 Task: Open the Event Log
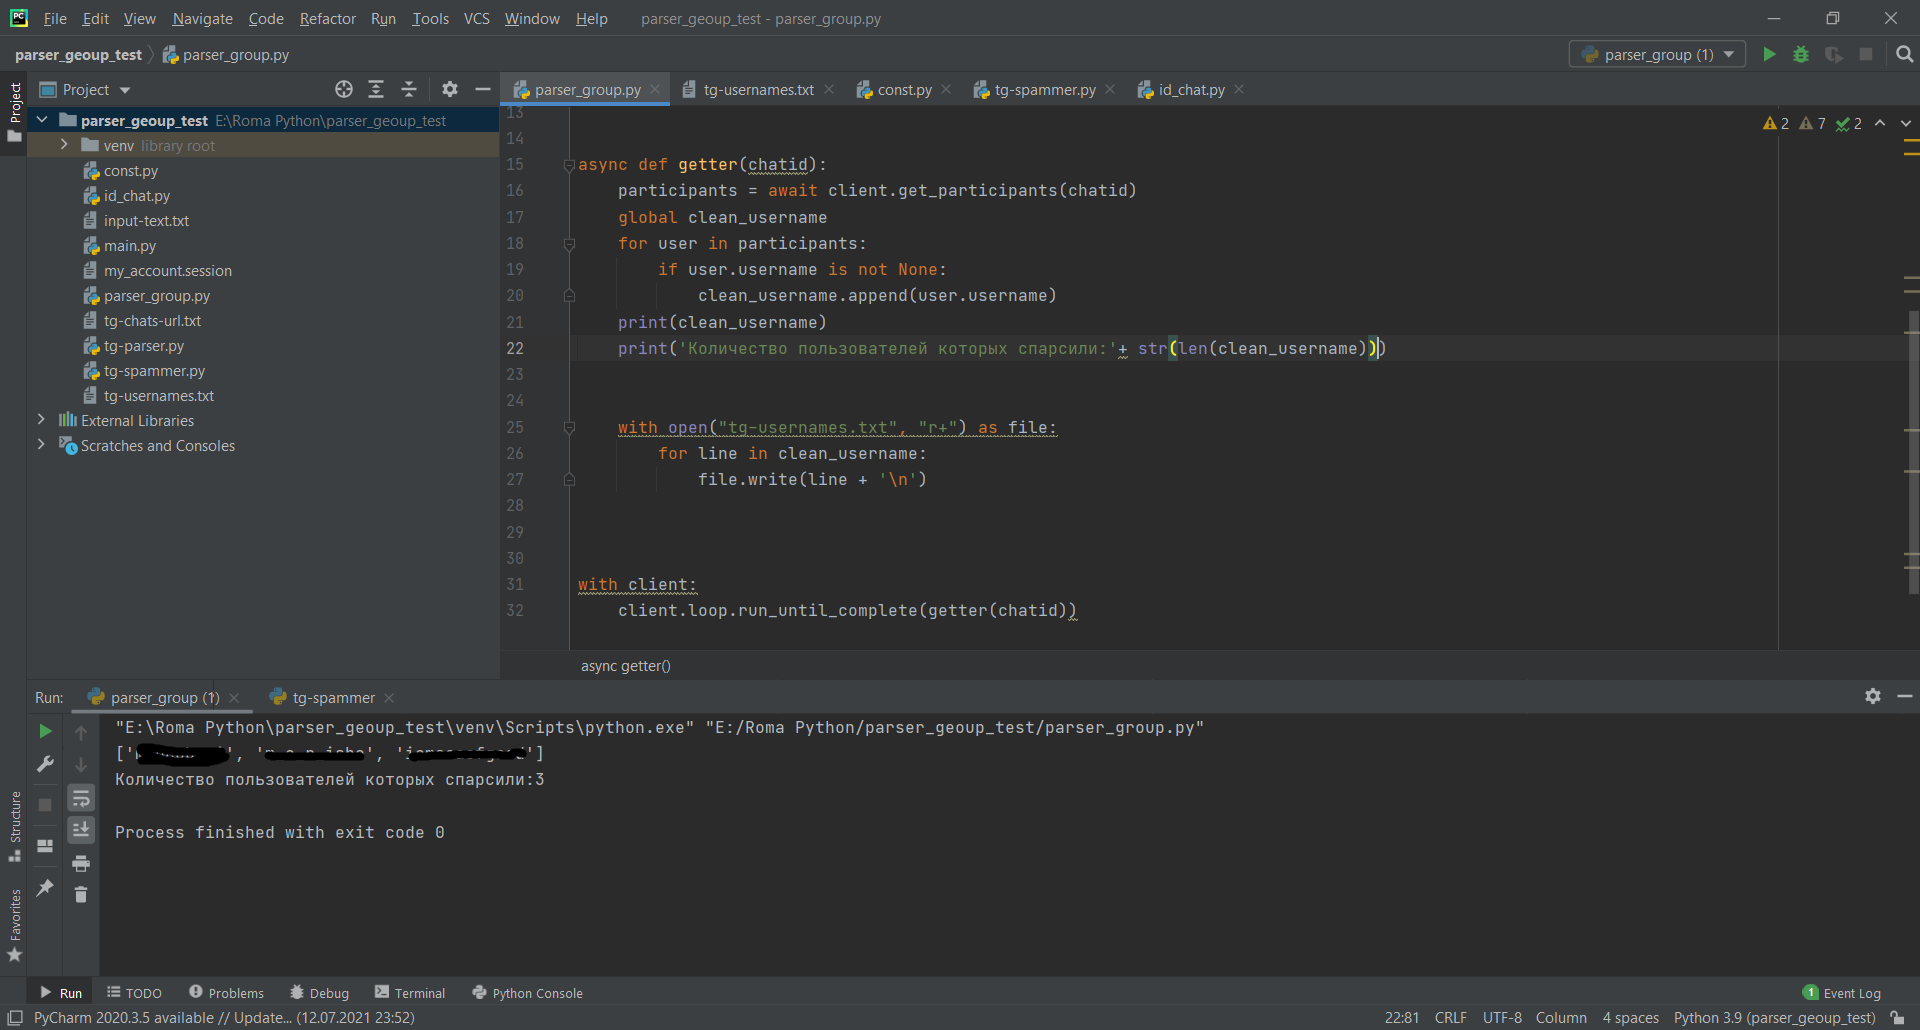coord(1842,993)
